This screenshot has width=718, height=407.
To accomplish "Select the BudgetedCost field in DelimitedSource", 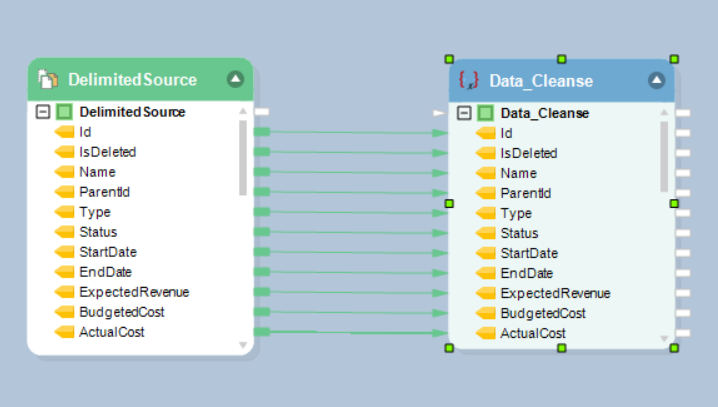I will (x=121, y=312).
